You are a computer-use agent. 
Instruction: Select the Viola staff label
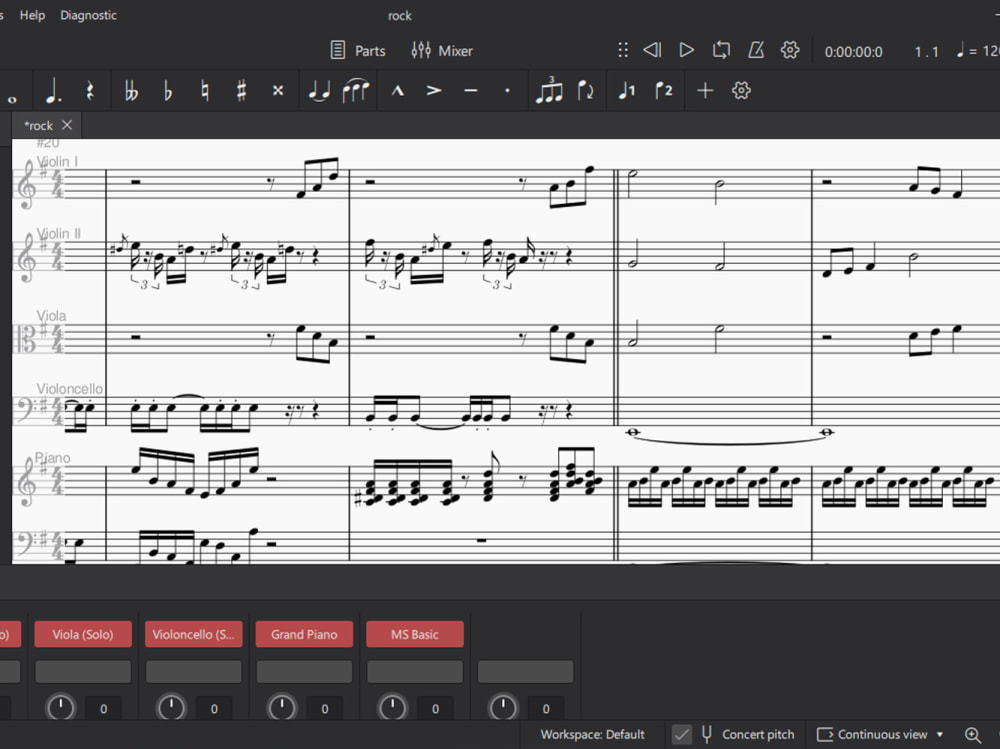(x=51, y=316)
